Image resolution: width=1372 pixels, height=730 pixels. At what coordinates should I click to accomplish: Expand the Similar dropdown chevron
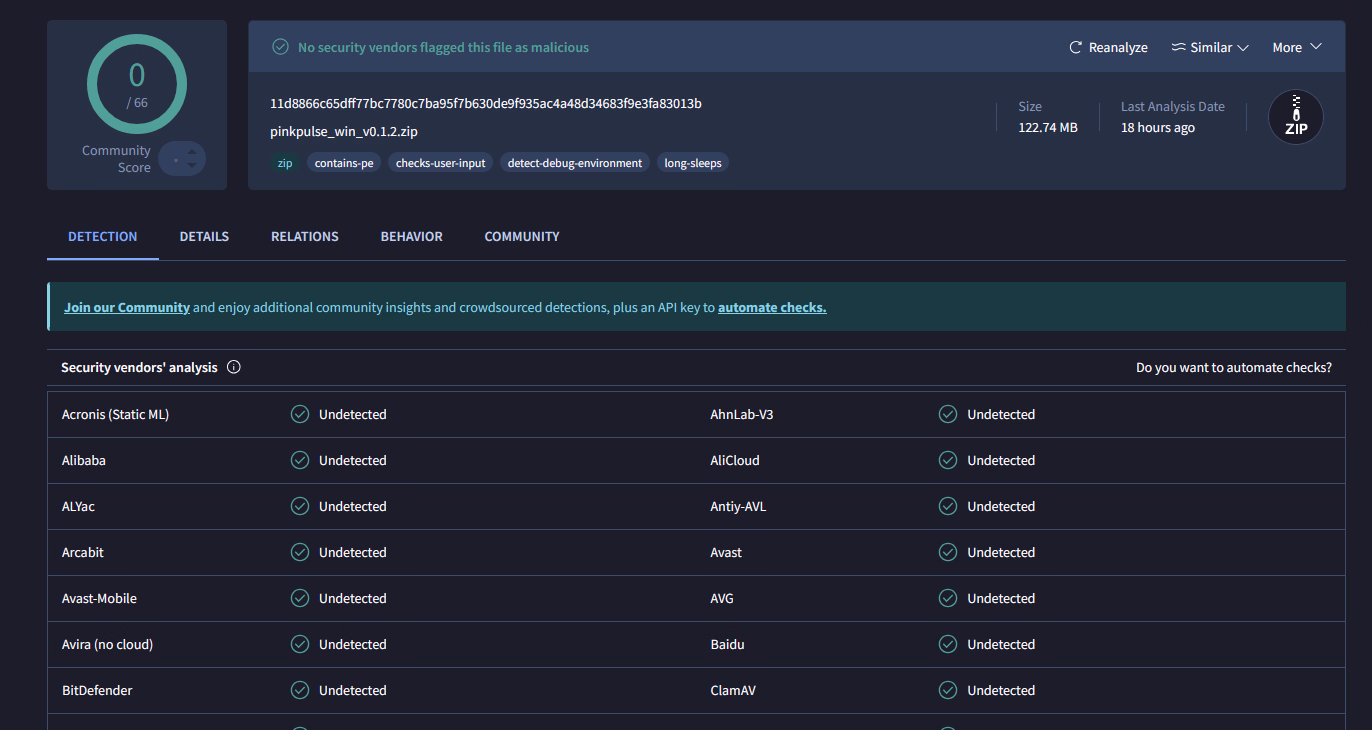(x=1243, y=47)
